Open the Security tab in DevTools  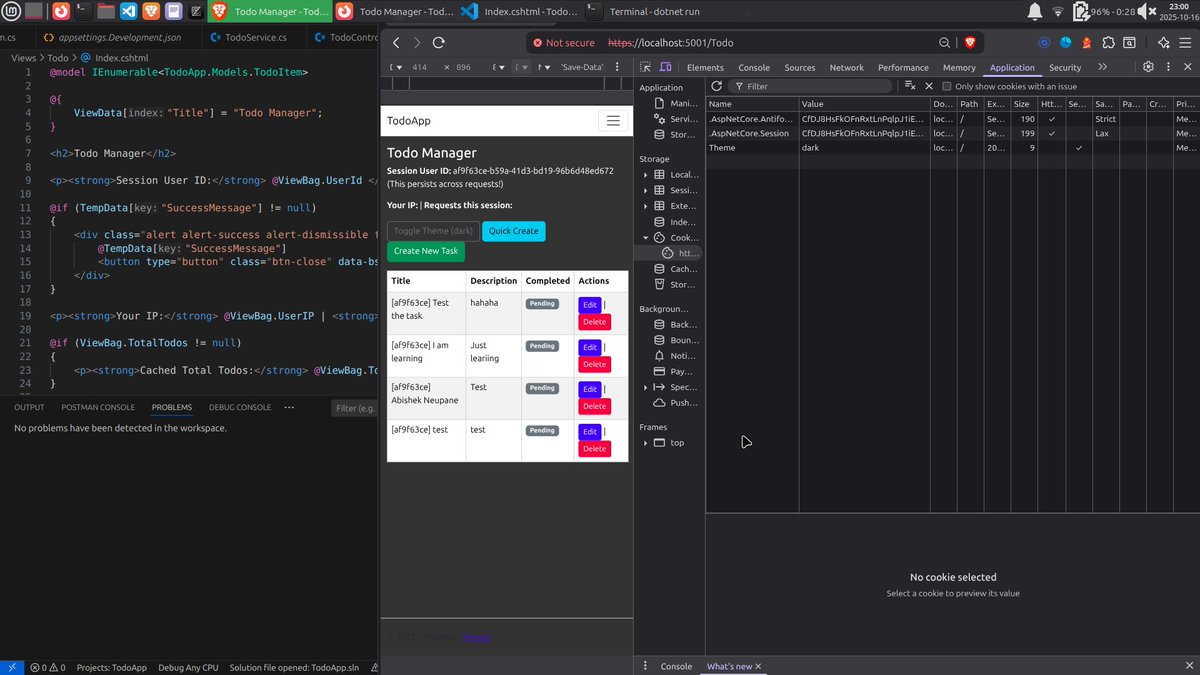(1065, 67)
